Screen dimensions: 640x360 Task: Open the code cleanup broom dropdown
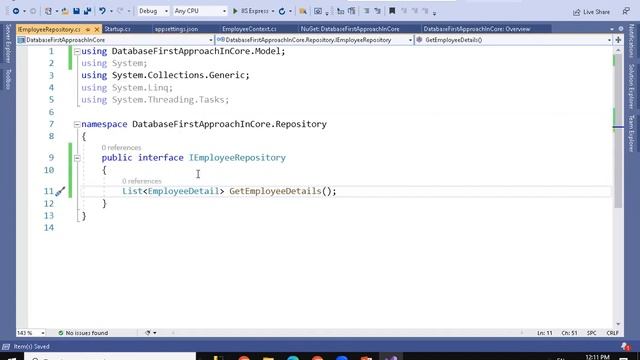point(151,333)
